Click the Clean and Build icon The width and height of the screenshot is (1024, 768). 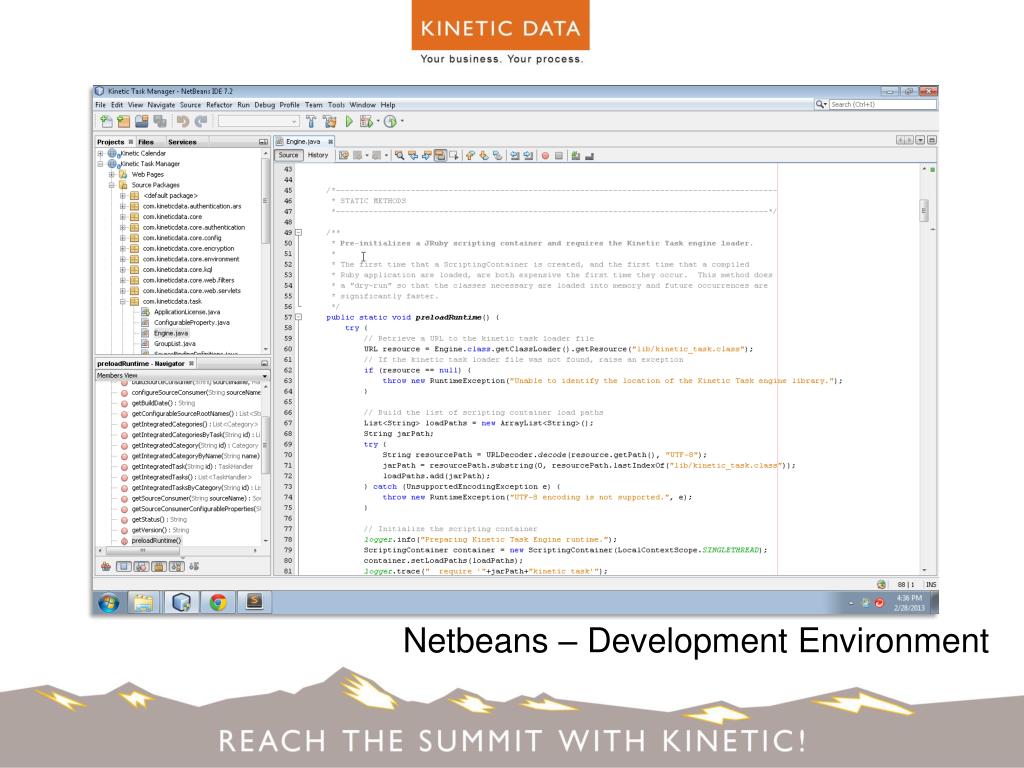click(x=330, y=121)
